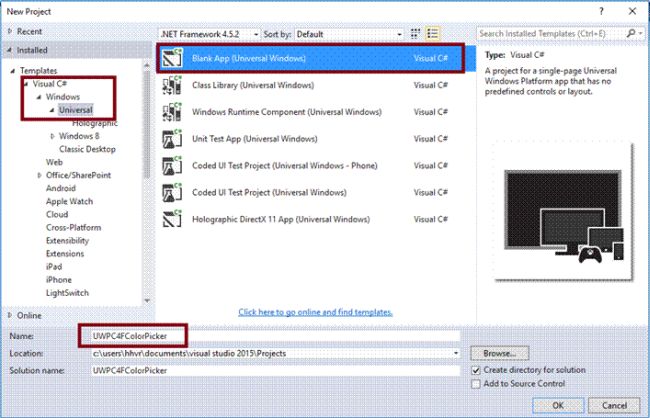650x418 pixels.
Task: Click the tree scrollbar up arrow
Action: point(147,65)
